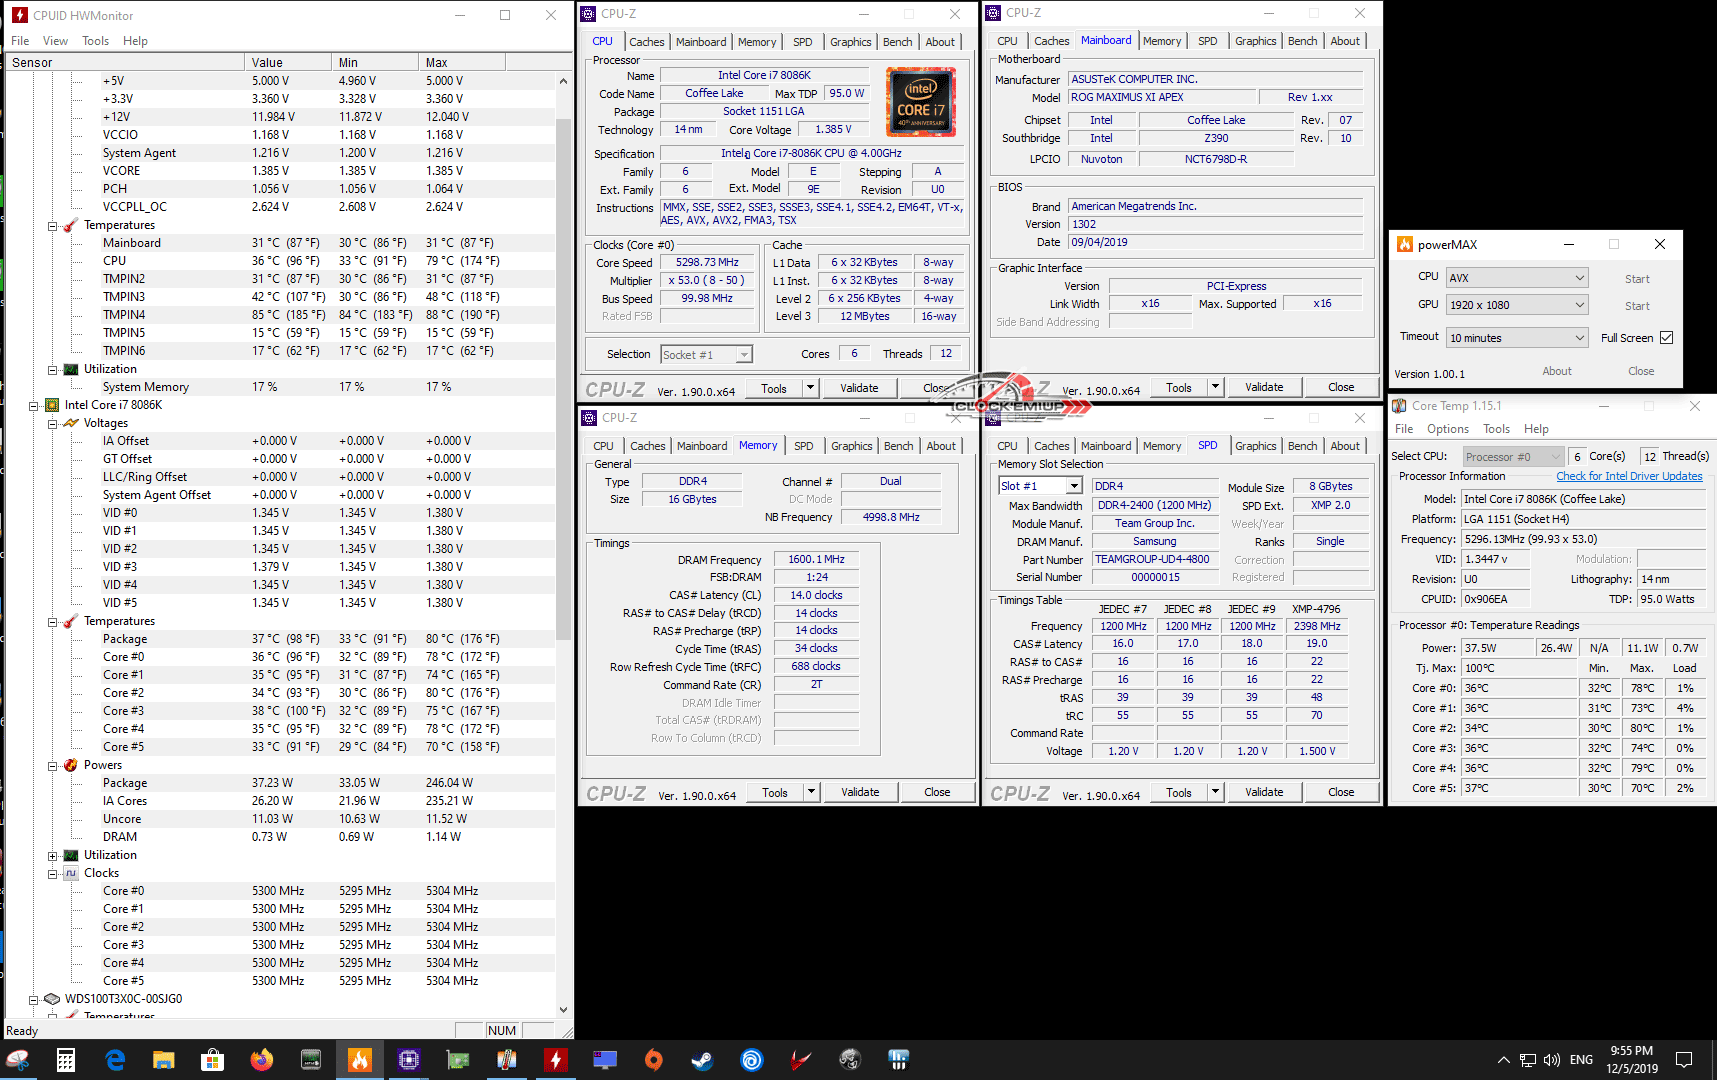Open the Options menu in Core Temp
The image size is (1717, 1080).
point(1447,429)
